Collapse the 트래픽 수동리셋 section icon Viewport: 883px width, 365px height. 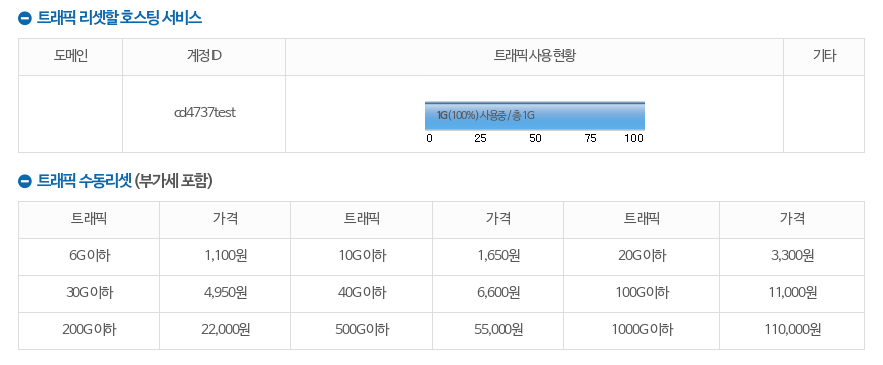24,181
